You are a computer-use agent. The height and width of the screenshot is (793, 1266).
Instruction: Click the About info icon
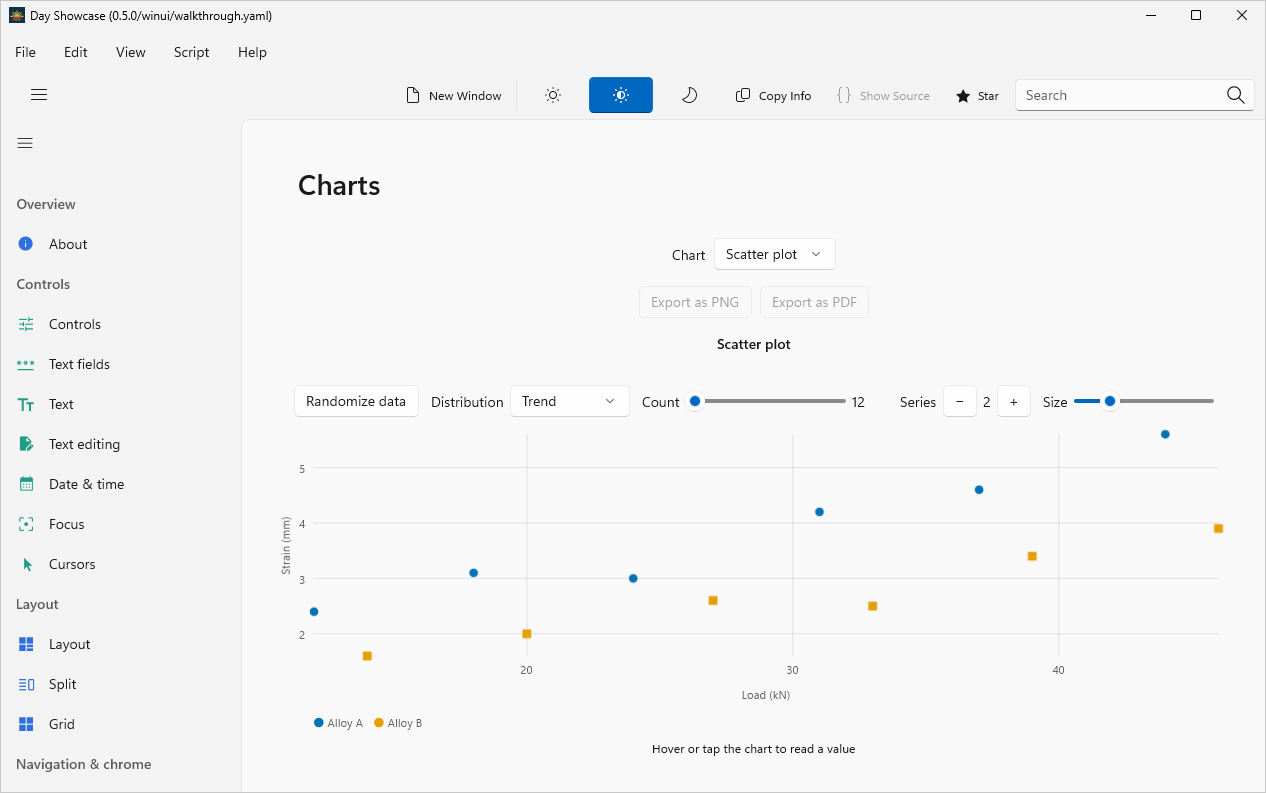pos(26,244)
